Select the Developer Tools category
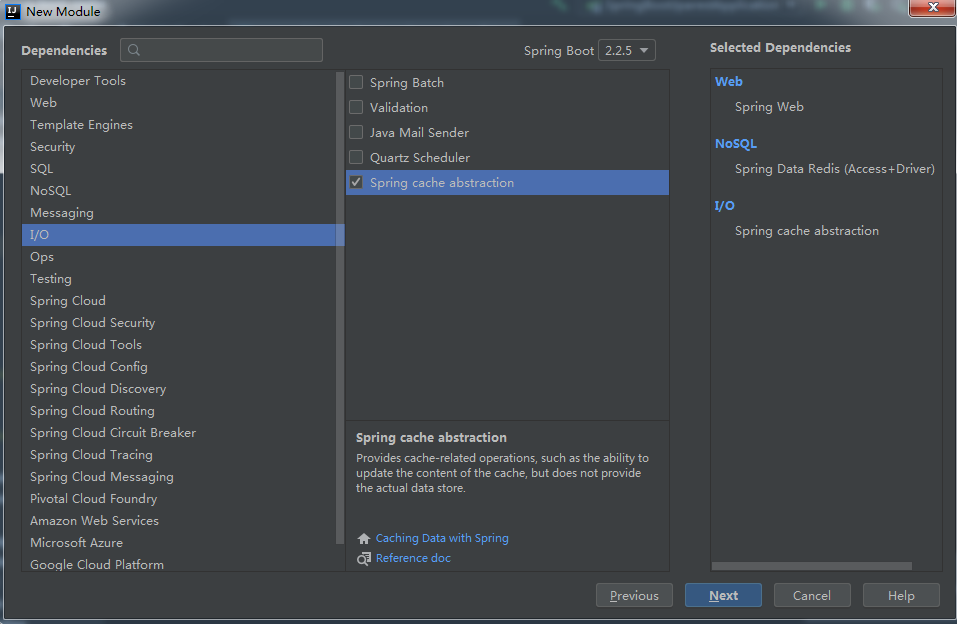 point(78,80)
